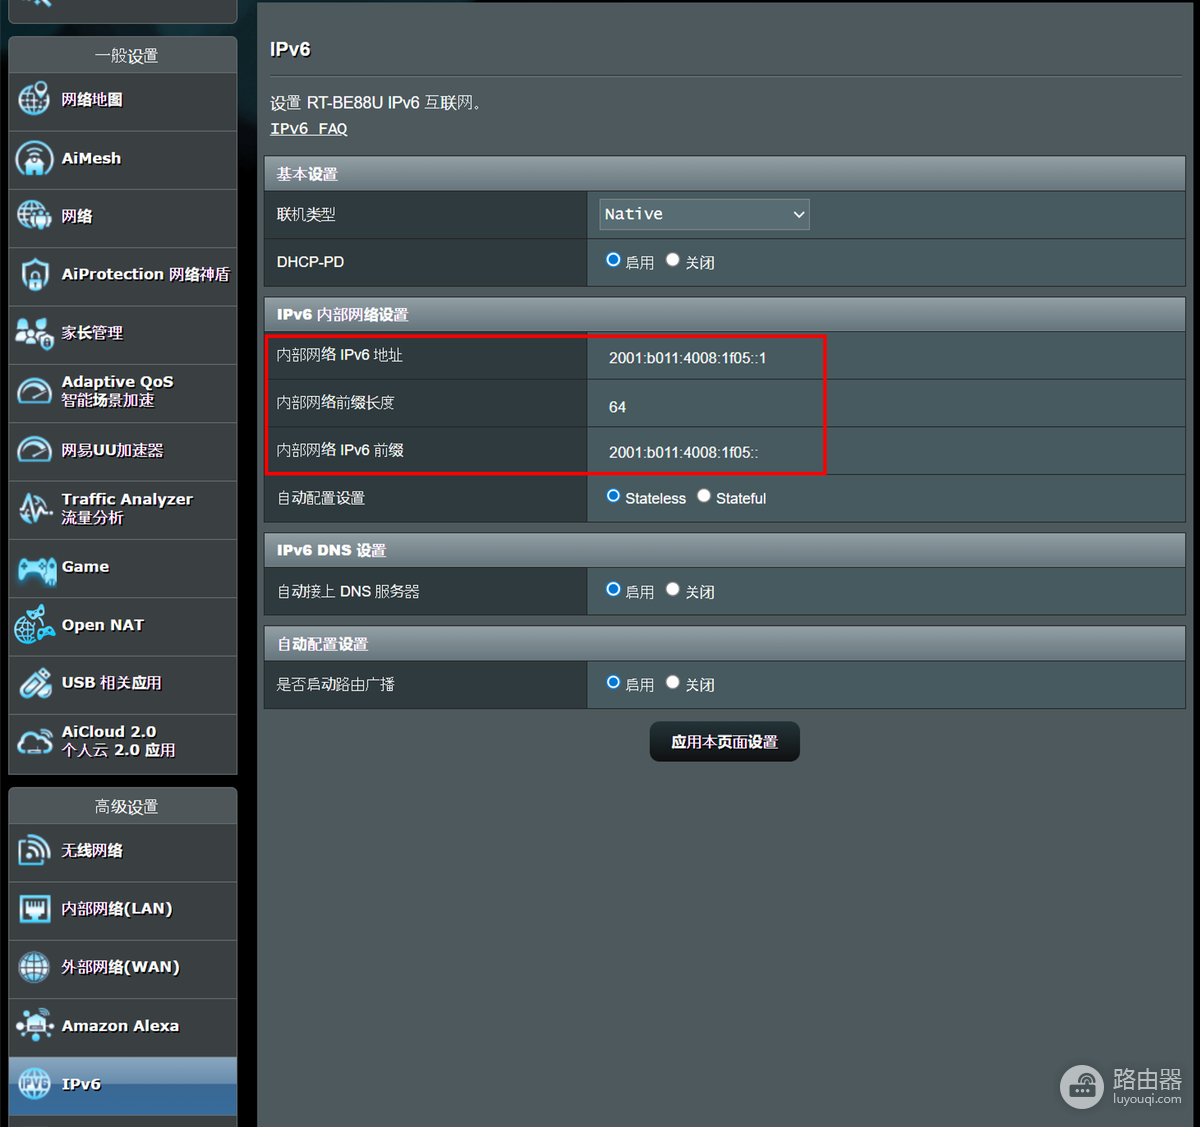Open the 网络地图 globe icon
The width and height of the screenshot is (1200, 1127).
point(34,99)
